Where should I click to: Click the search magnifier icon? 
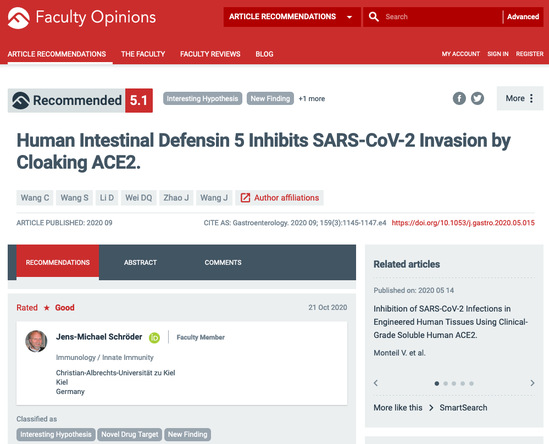tap(373, 16)
